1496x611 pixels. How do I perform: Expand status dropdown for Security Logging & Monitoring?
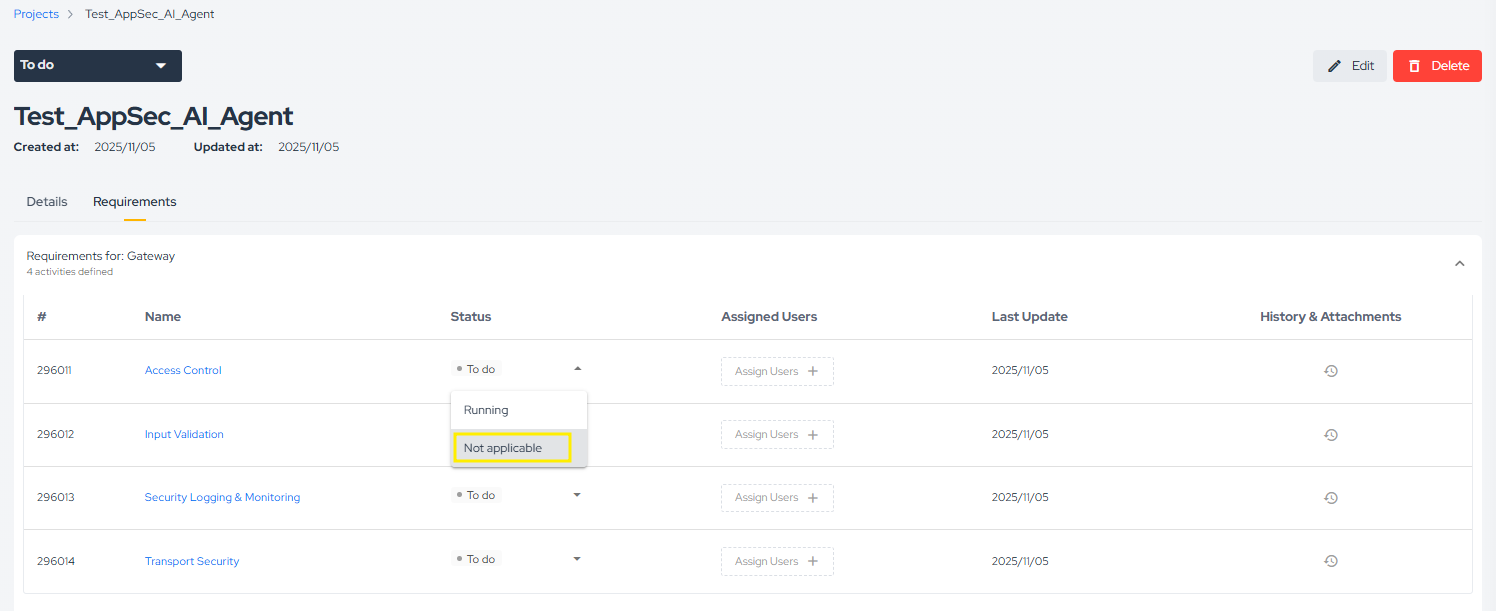click(x=577, y=495)
